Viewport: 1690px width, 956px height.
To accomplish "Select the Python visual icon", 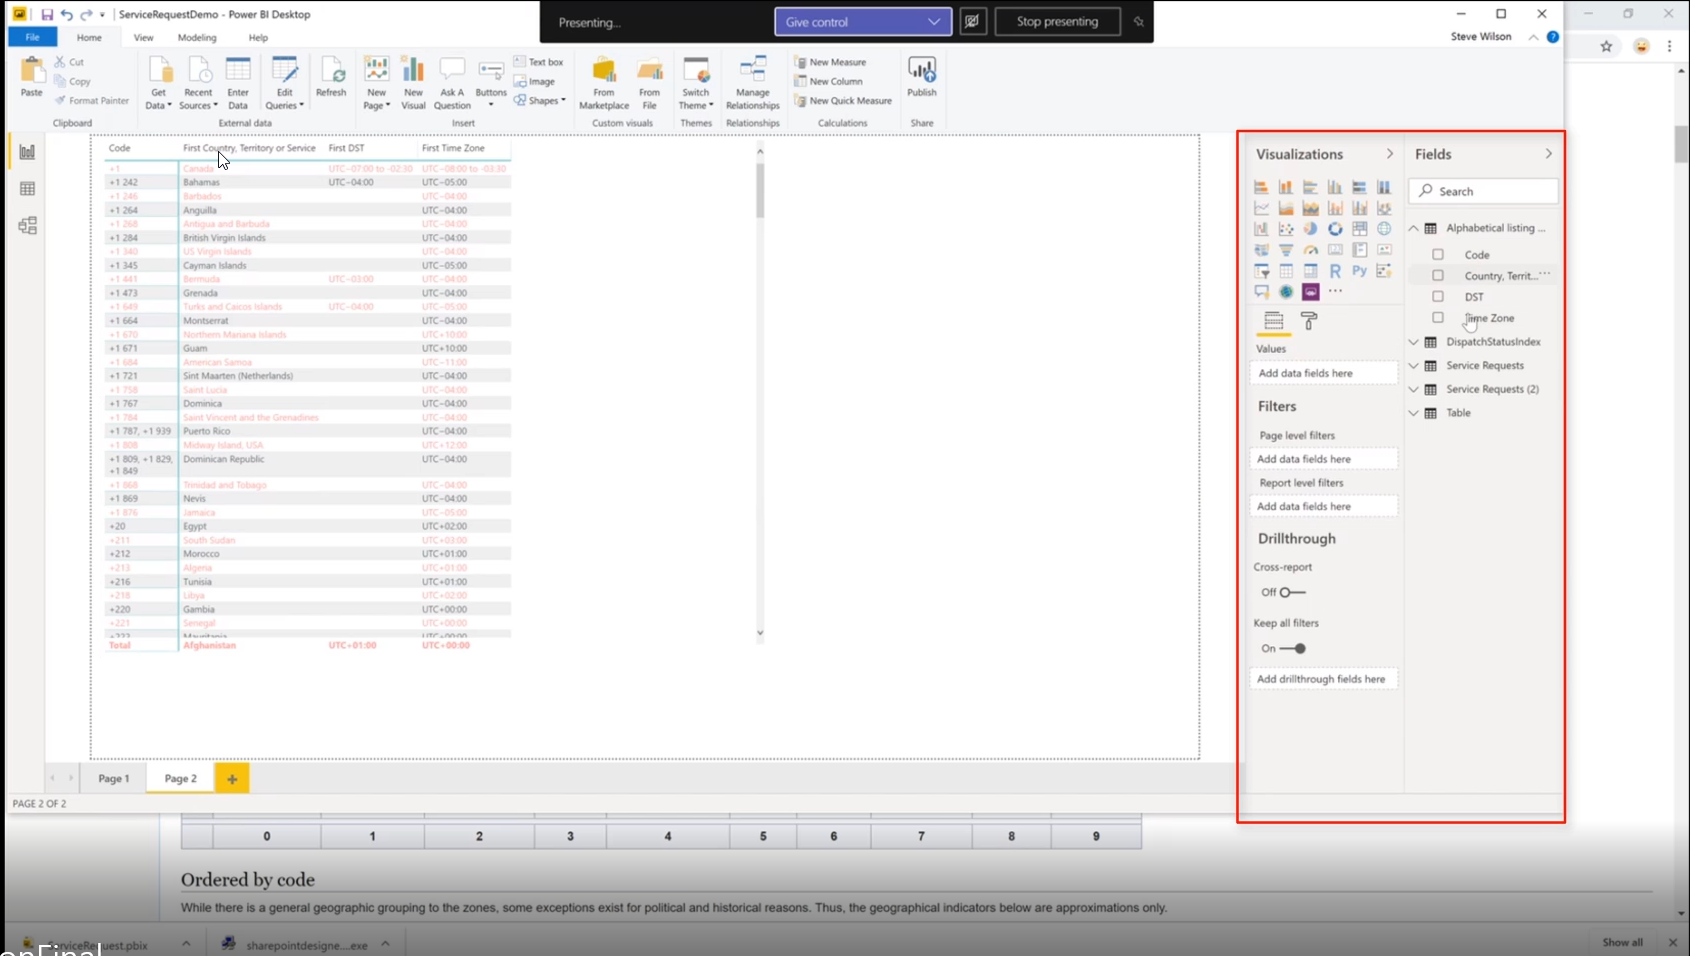I will click(x=1359, y=271).
